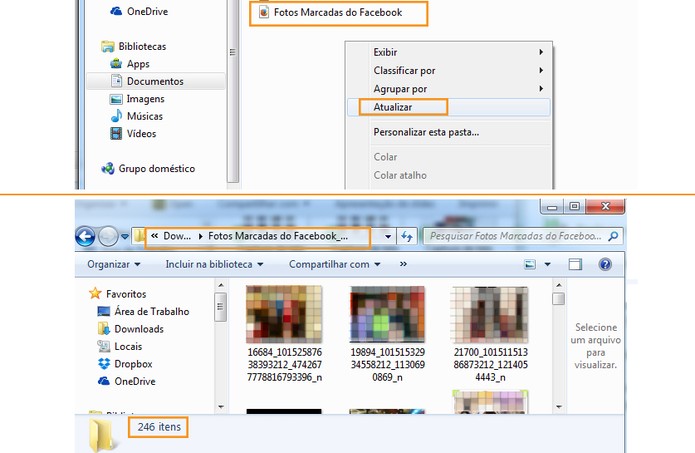
Task: Close the lower Explorer window
Action: [605, 207]
